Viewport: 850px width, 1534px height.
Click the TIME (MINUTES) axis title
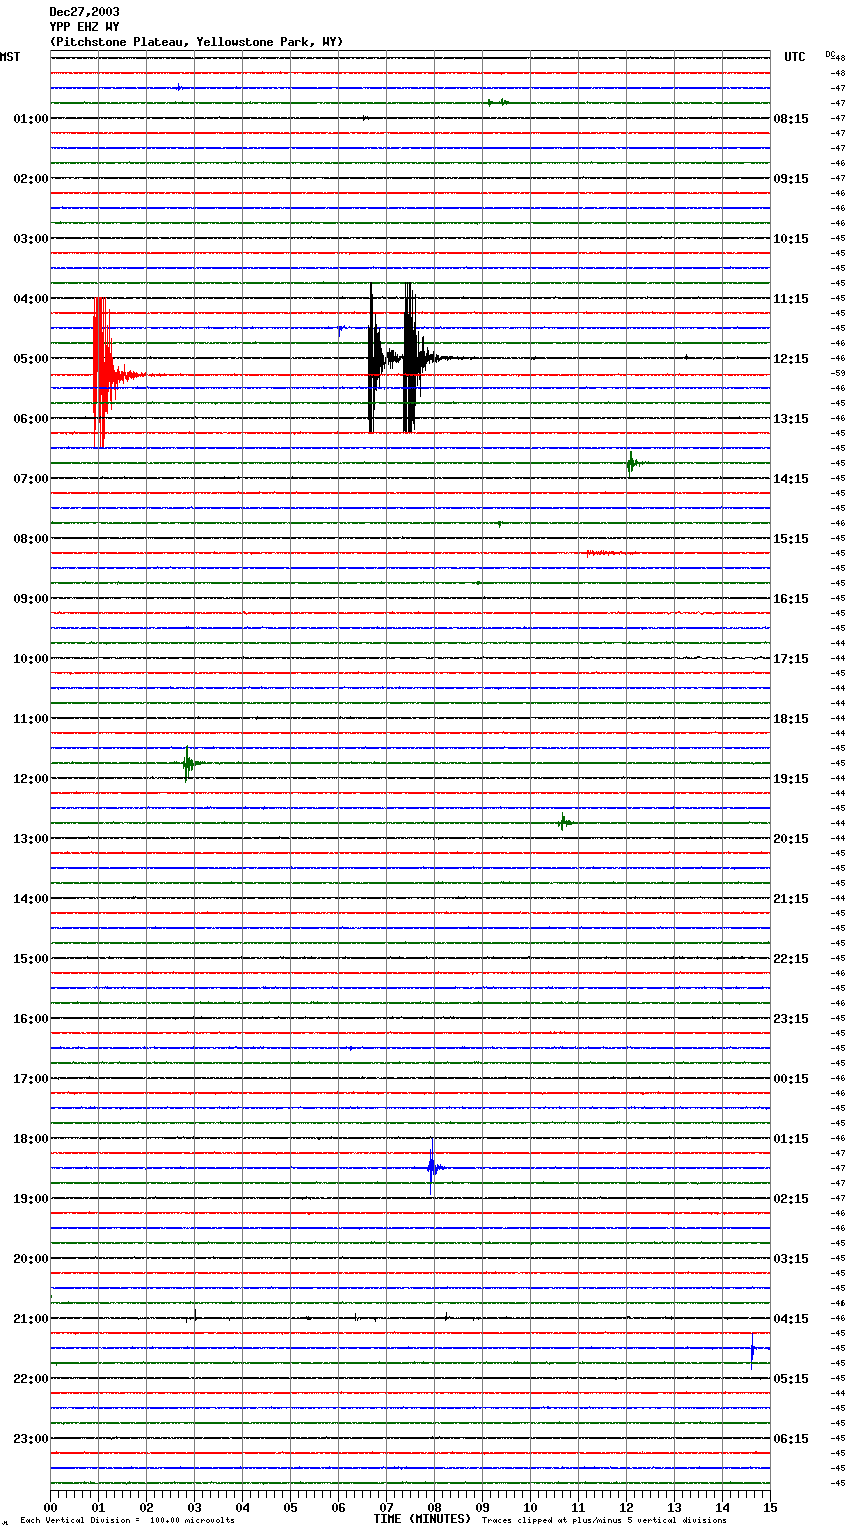click(x=422, y=1519)
